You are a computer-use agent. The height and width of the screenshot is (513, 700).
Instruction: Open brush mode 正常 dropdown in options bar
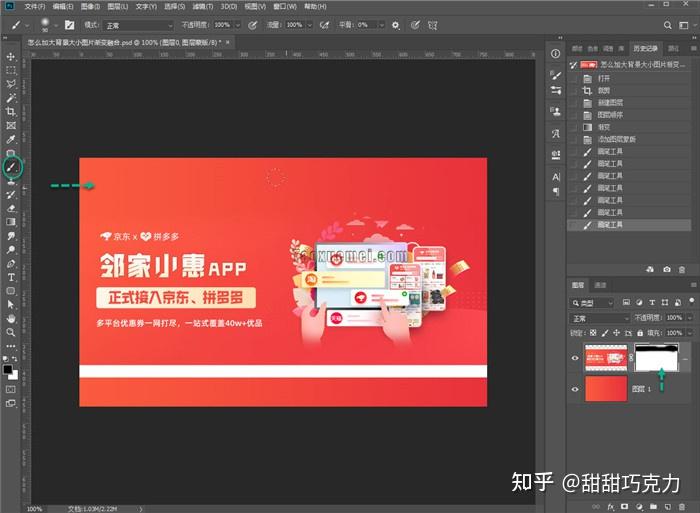point(138,25)
